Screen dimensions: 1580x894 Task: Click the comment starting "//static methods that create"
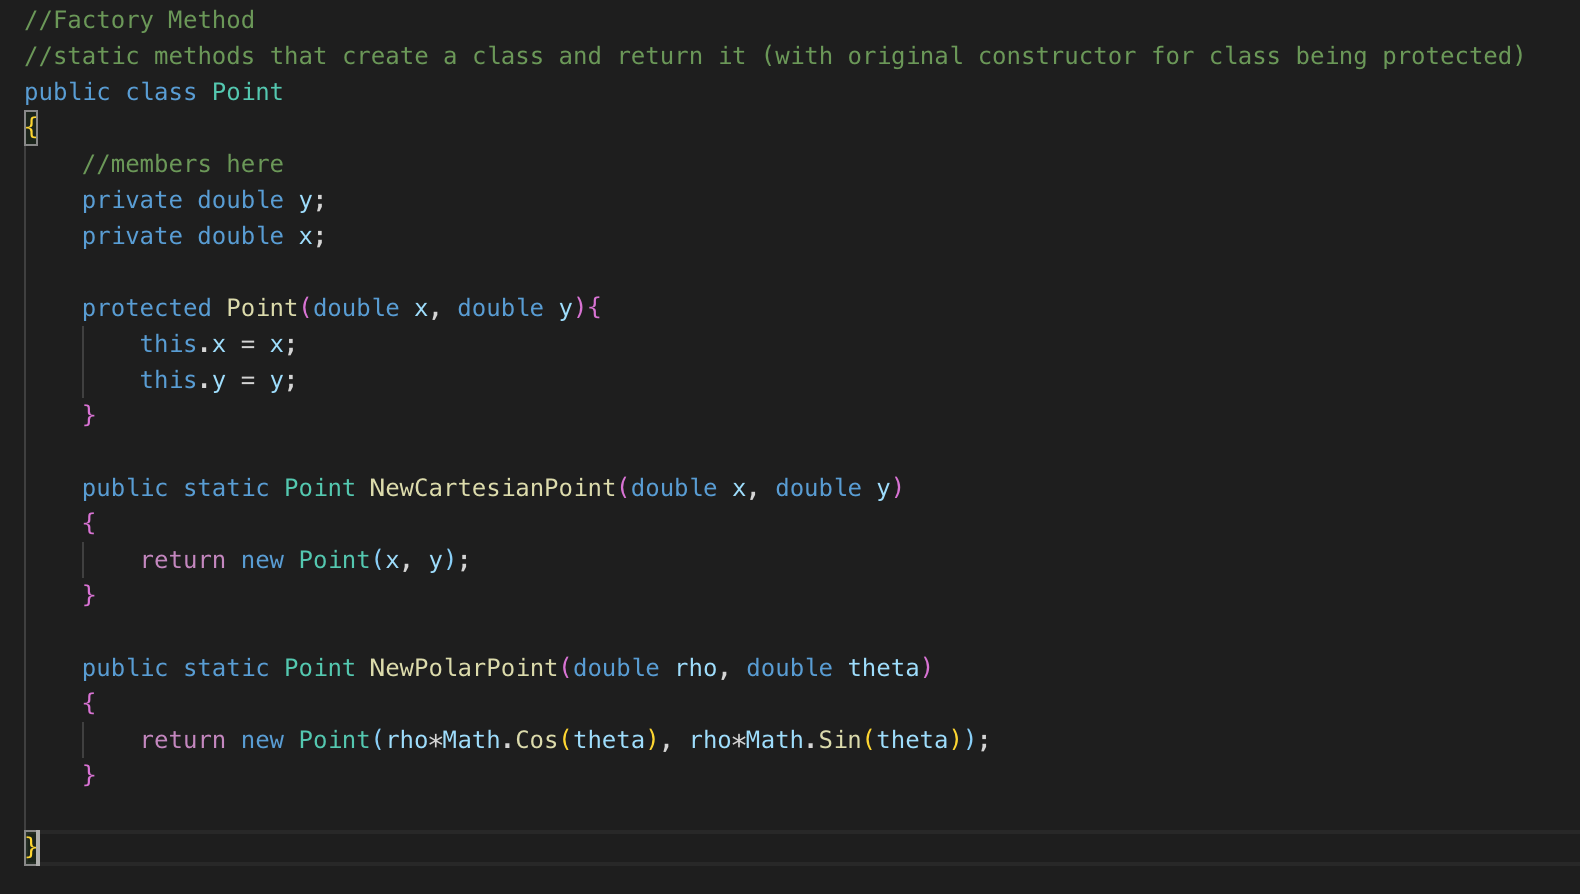(775, 56)
